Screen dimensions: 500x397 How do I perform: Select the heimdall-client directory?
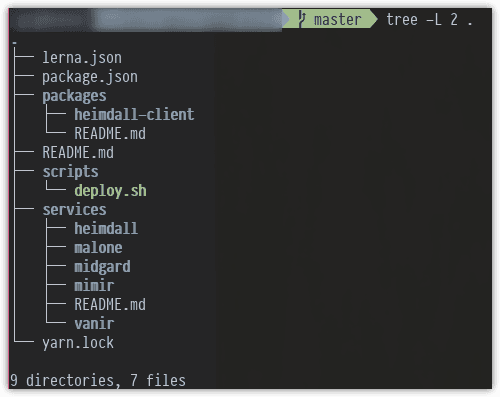coord(134,114)
